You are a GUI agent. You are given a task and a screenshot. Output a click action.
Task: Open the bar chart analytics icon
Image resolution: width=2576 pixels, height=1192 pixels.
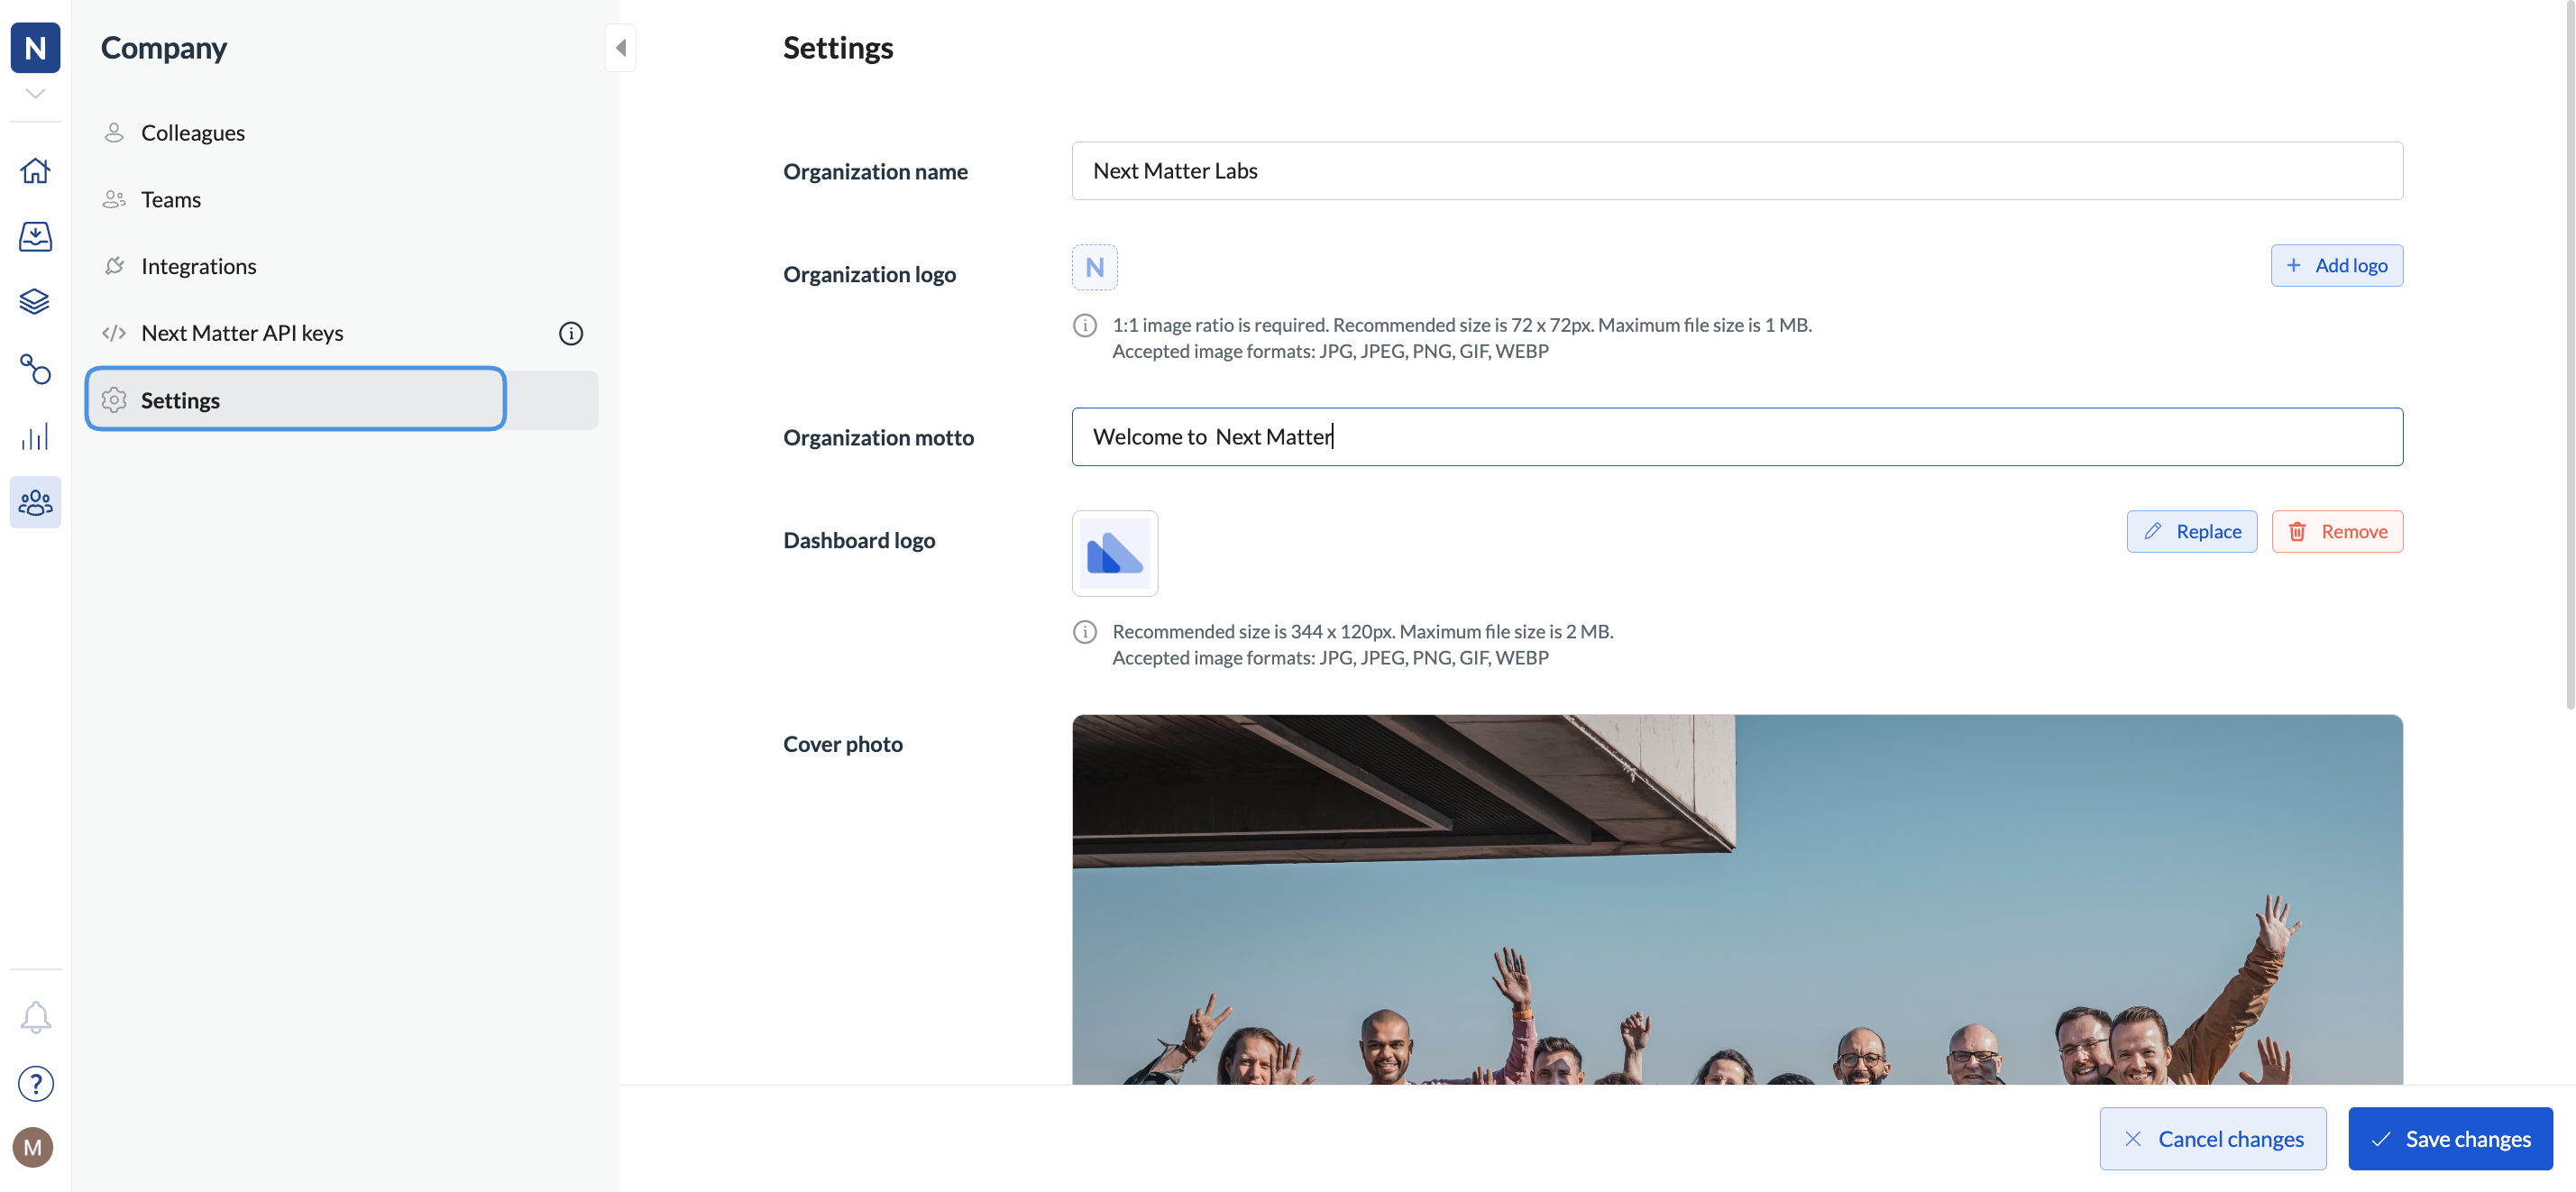[35, 436]
